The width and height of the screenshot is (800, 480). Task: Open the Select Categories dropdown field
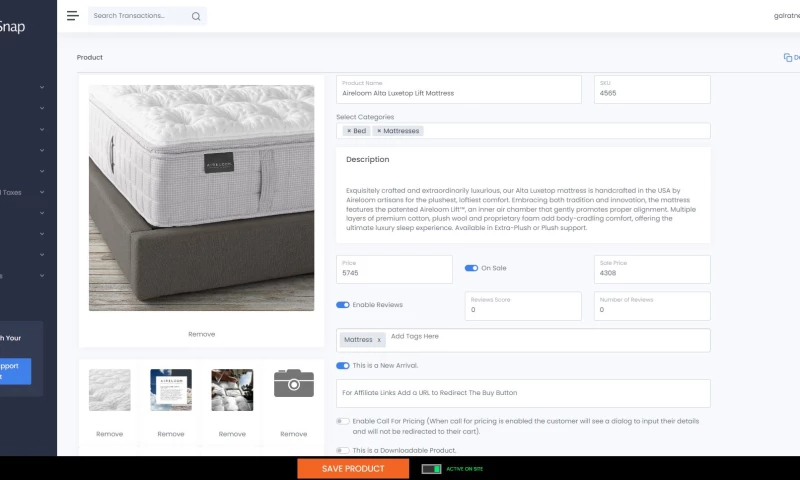point(560,131)
